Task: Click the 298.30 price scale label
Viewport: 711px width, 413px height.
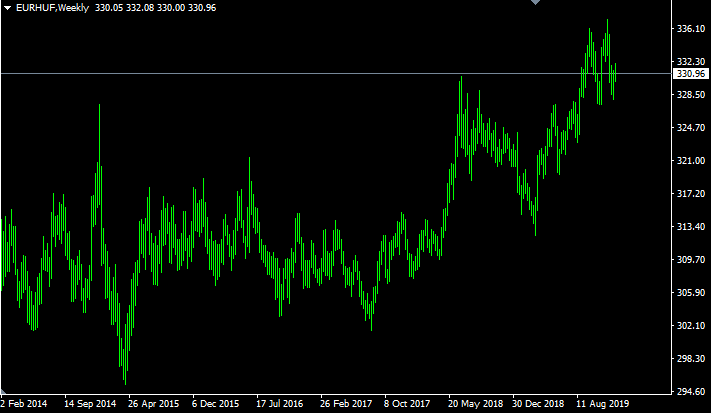Action: tap(691, 358)
